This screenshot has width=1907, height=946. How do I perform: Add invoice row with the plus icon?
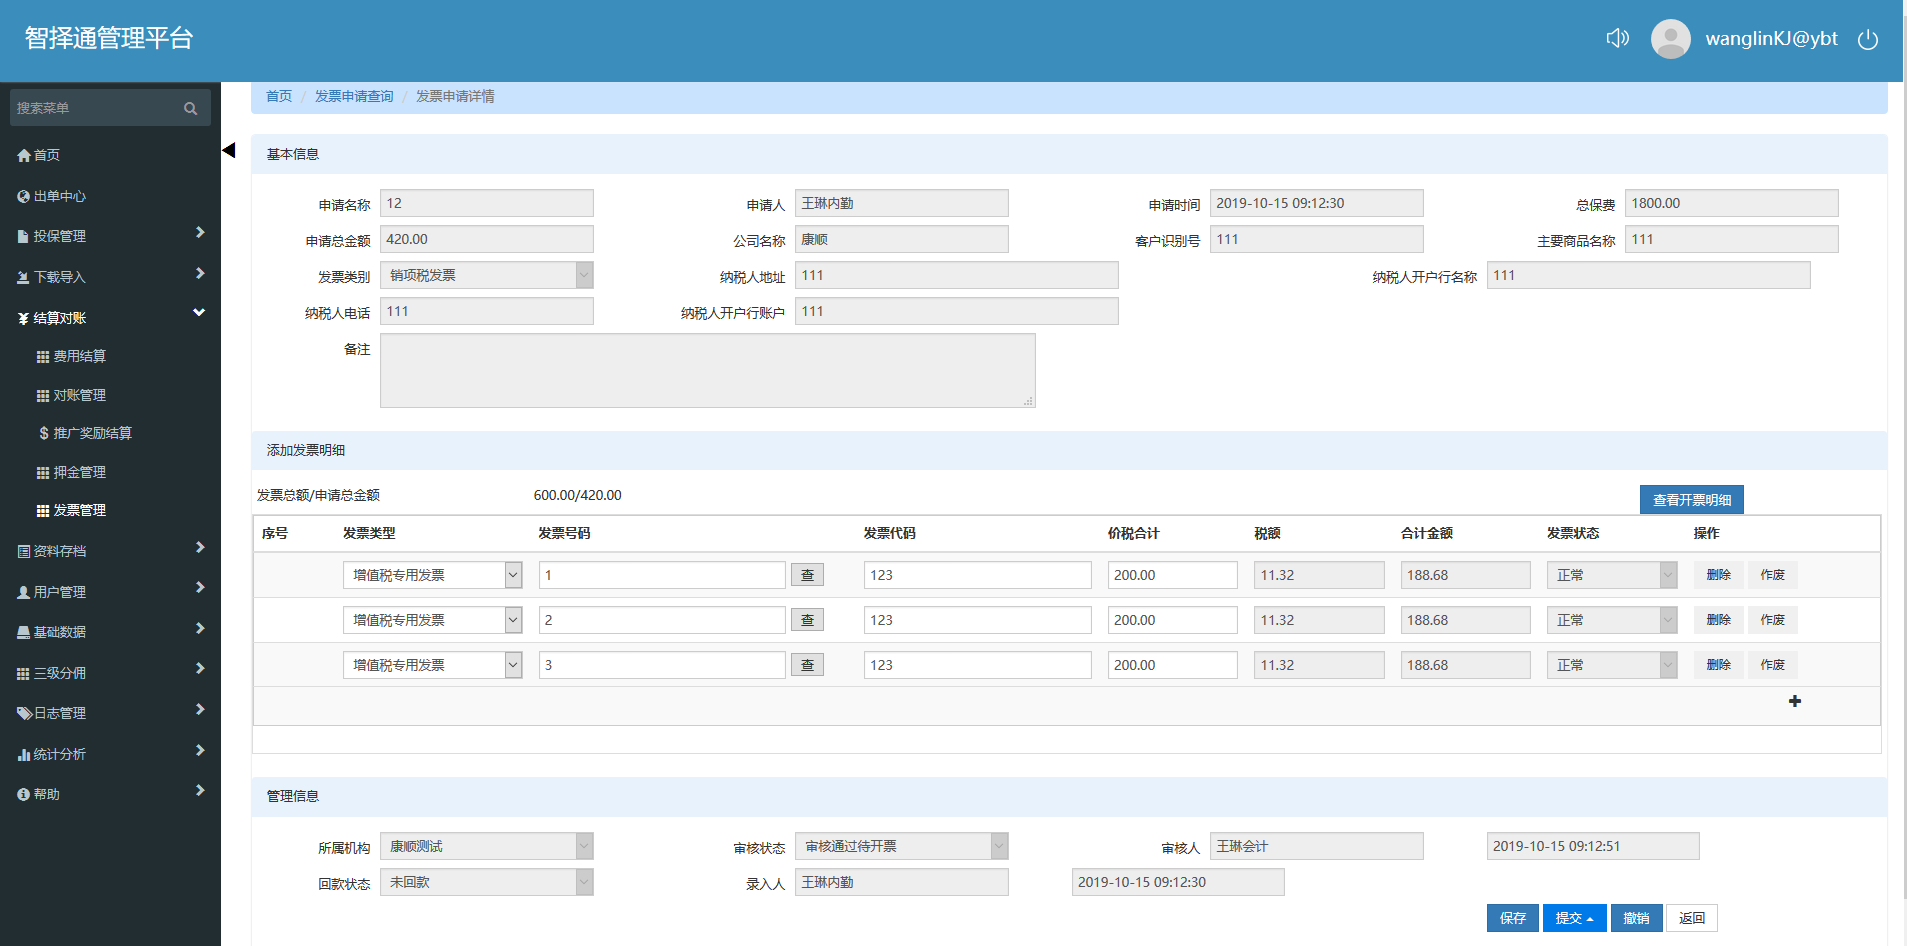[x=1794, y=701]
